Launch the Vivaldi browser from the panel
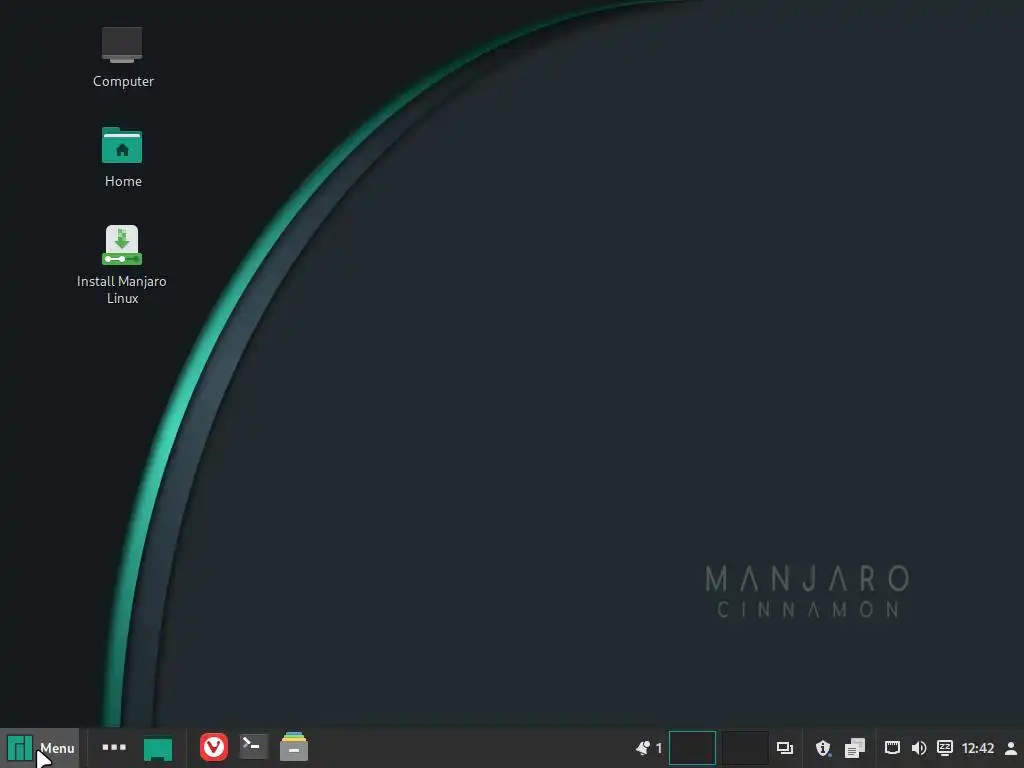1024x768 pixels. tap(214, 747)
